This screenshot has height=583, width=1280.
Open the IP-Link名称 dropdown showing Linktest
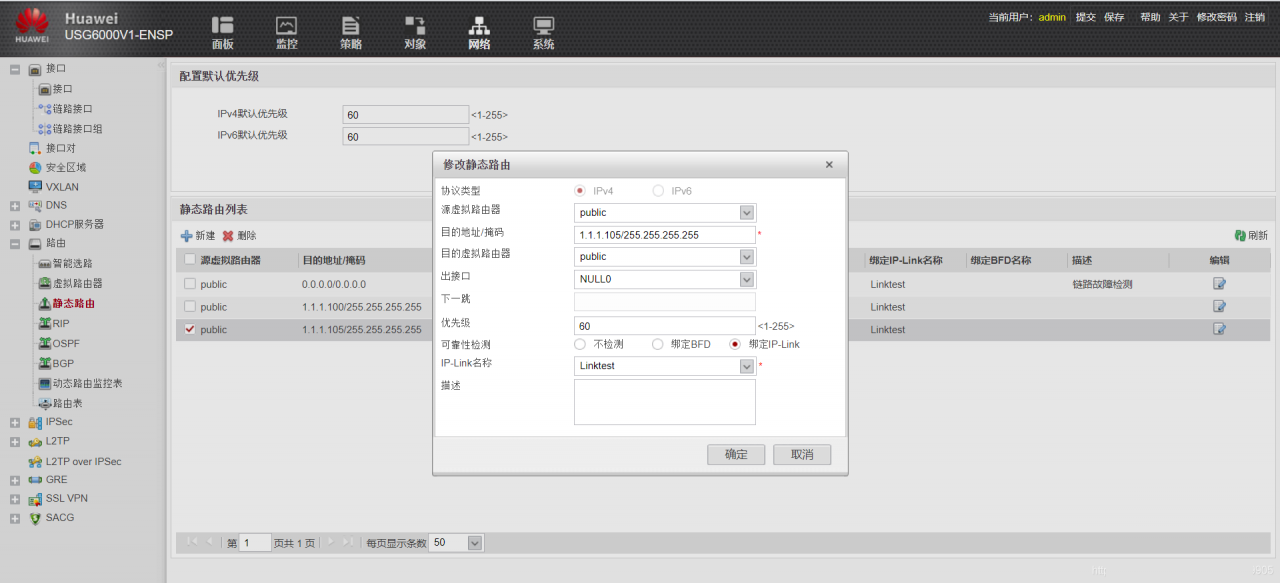746,366
